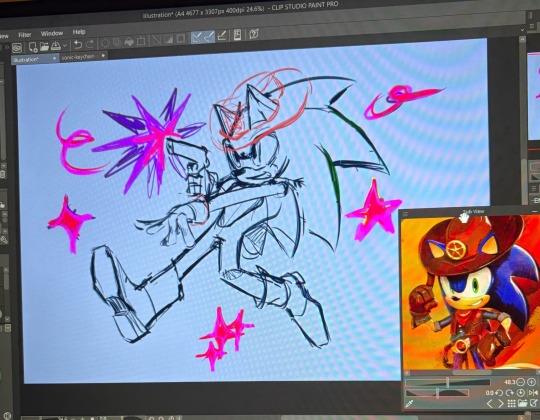
Task: Click the Clear Outside Selection icon
Action: coord(117,42)
